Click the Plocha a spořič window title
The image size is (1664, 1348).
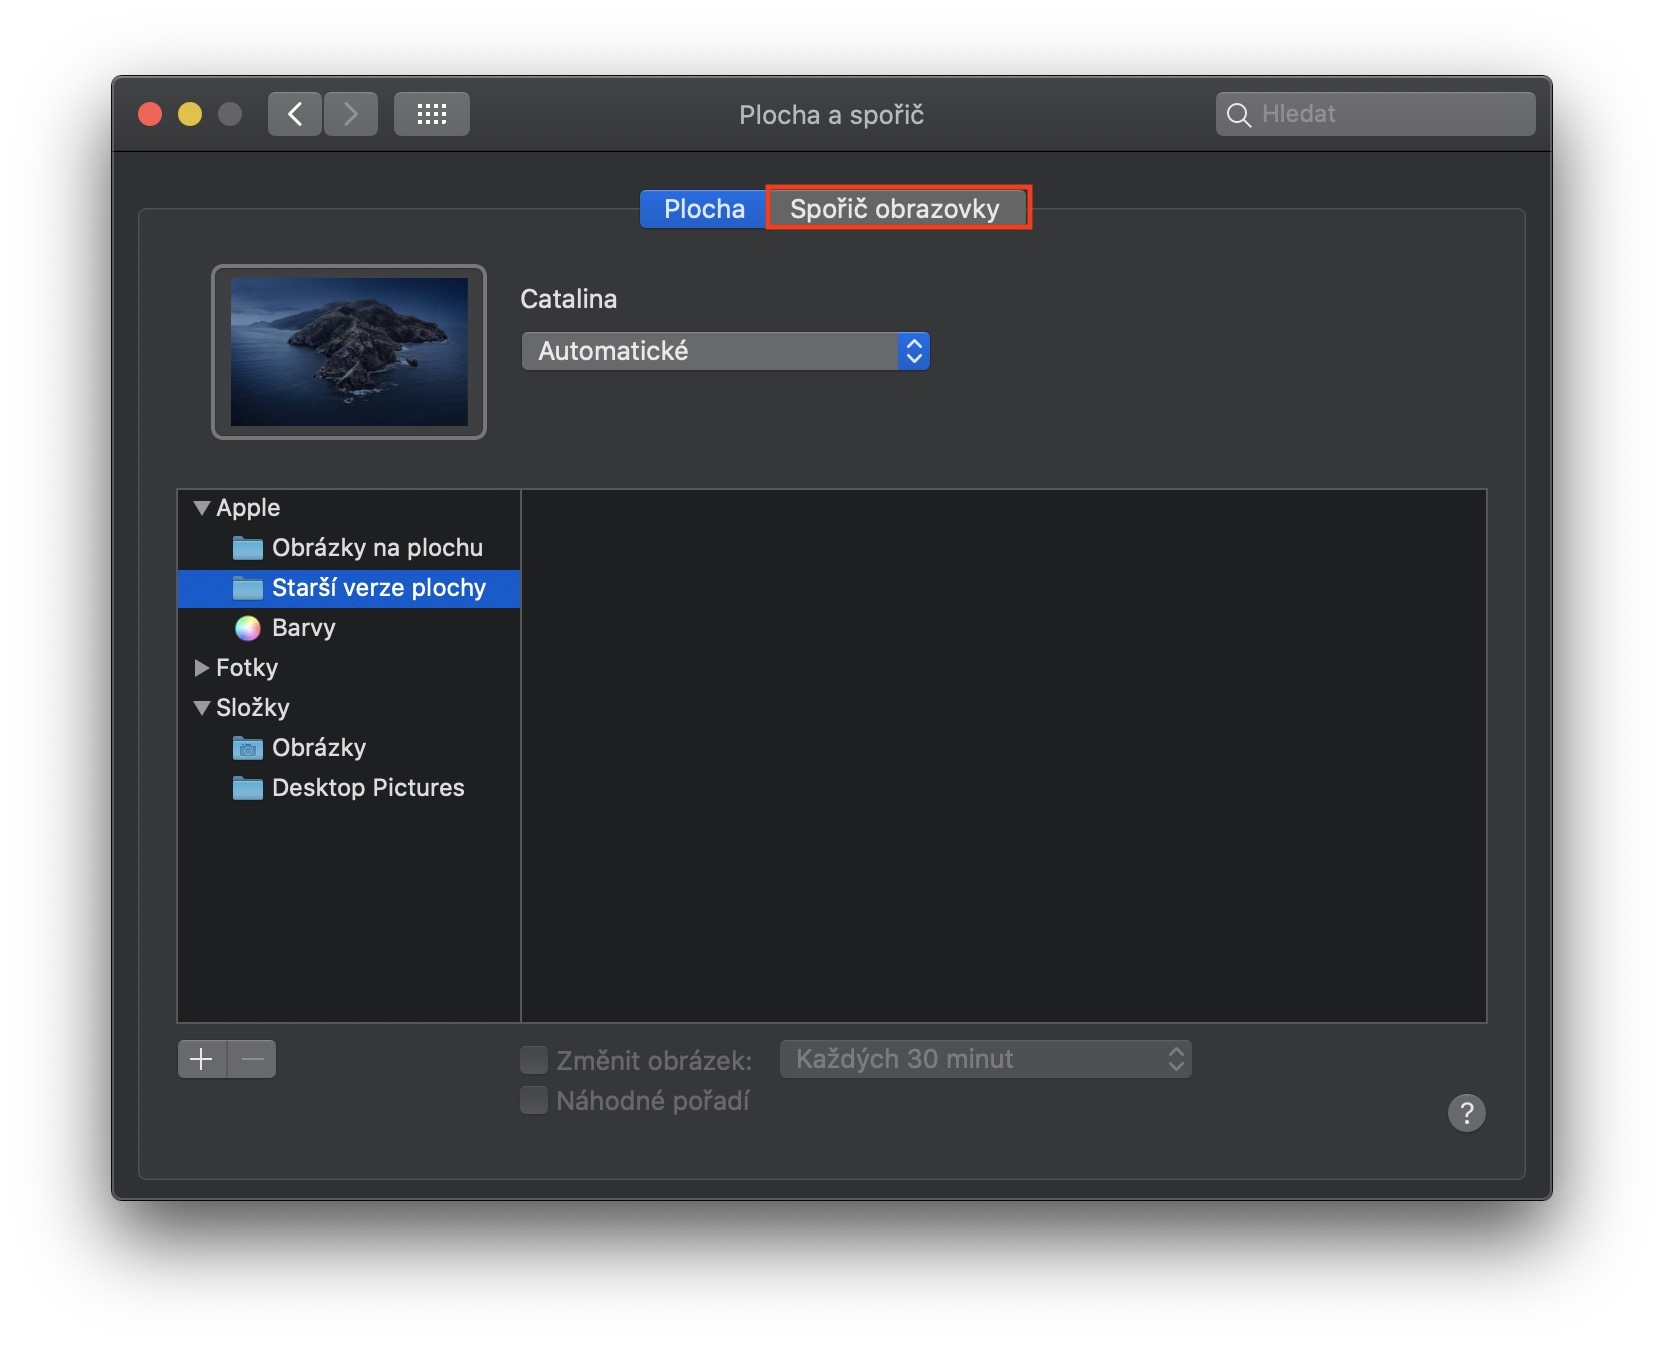[x=832, y=115]
